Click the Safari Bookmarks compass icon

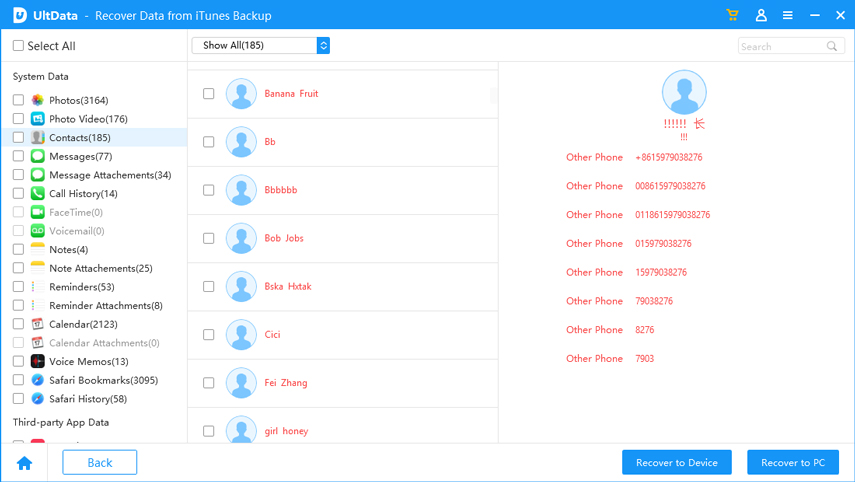coord(37,380)
